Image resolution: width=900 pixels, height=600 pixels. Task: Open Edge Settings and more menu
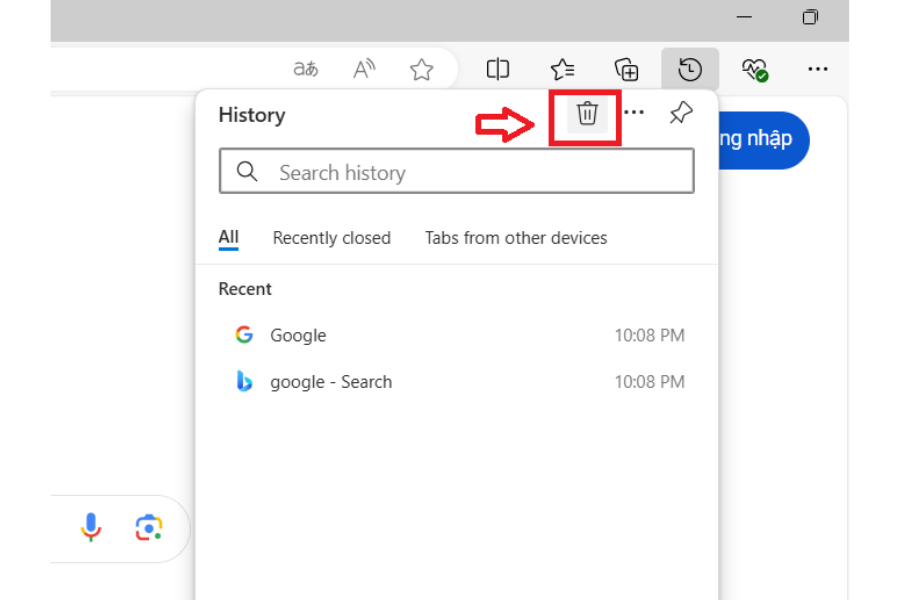[x=818, y=68]
